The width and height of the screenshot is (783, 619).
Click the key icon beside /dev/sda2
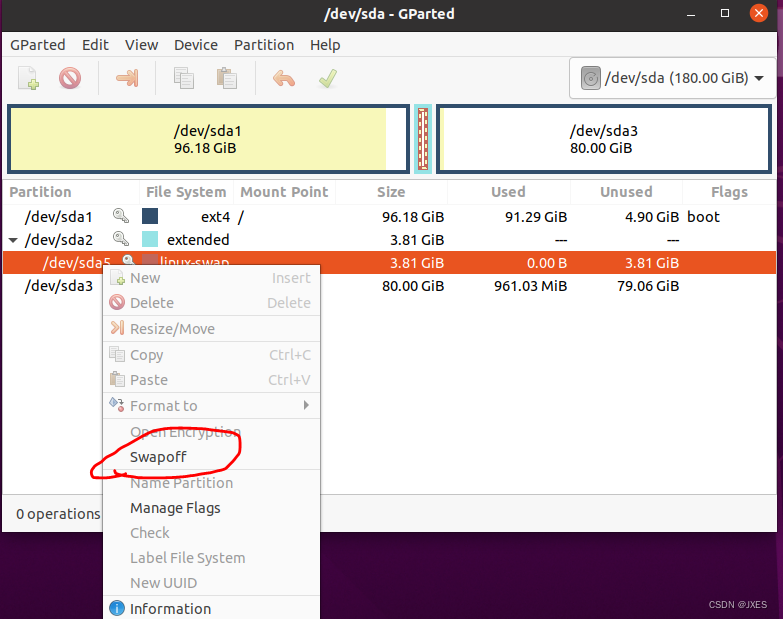(x=121, y=239)
